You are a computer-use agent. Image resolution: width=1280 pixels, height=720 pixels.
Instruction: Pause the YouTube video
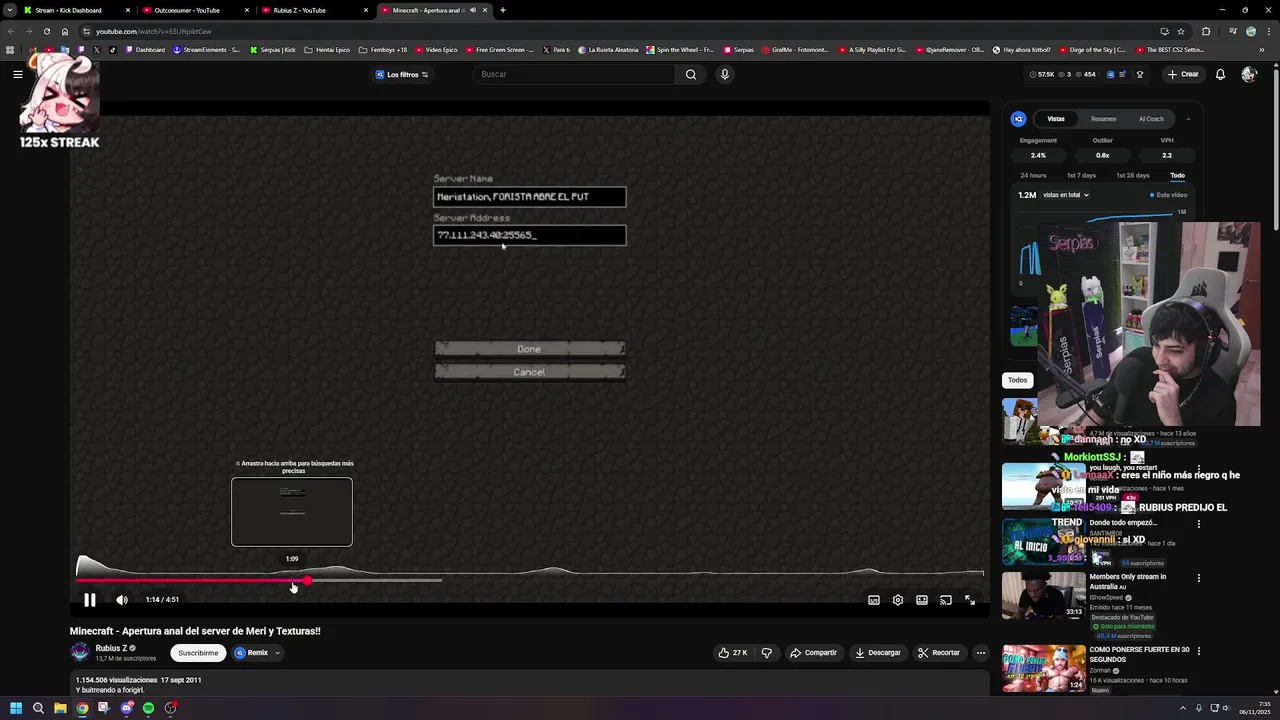coord(89,600)
